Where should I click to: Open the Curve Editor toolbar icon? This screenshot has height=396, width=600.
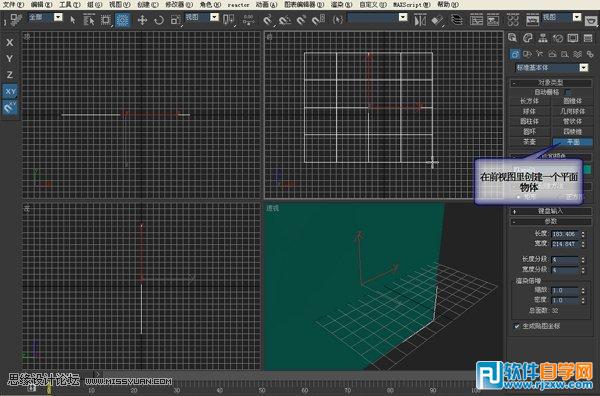pos(476,19)
